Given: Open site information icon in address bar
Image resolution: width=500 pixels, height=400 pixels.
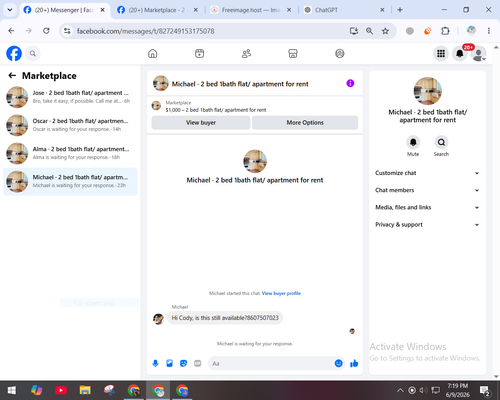Looking at the screenshot, I should tap(67, 31).
